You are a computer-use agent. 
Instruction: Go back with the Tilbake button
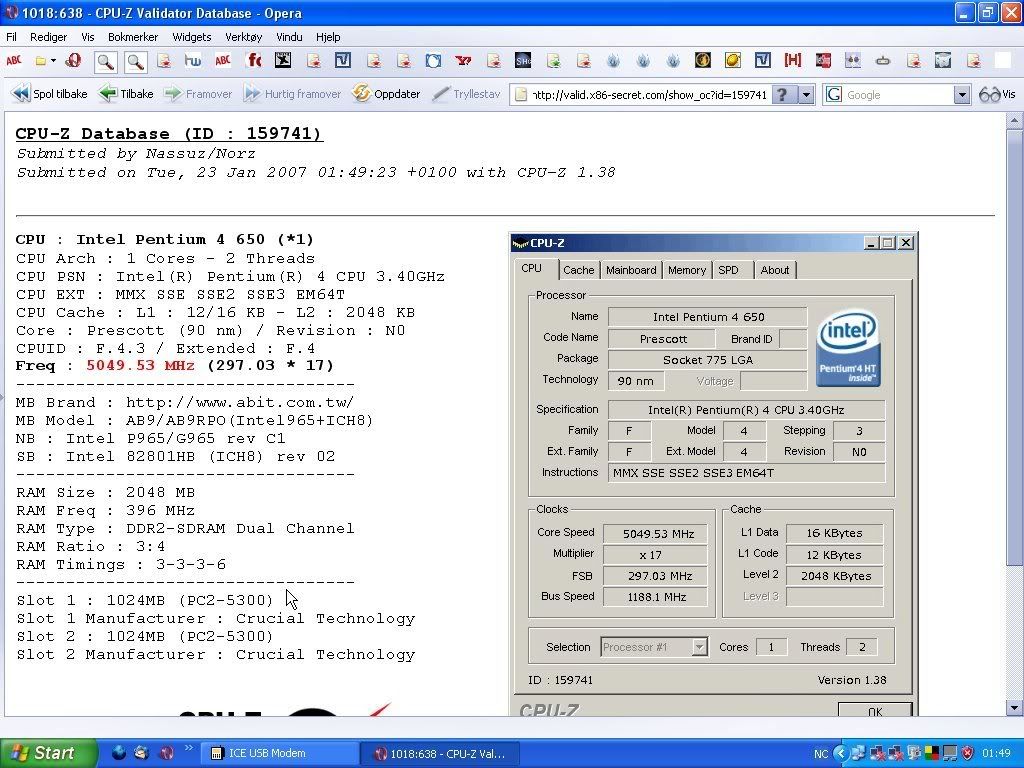[x=127, y=94]
